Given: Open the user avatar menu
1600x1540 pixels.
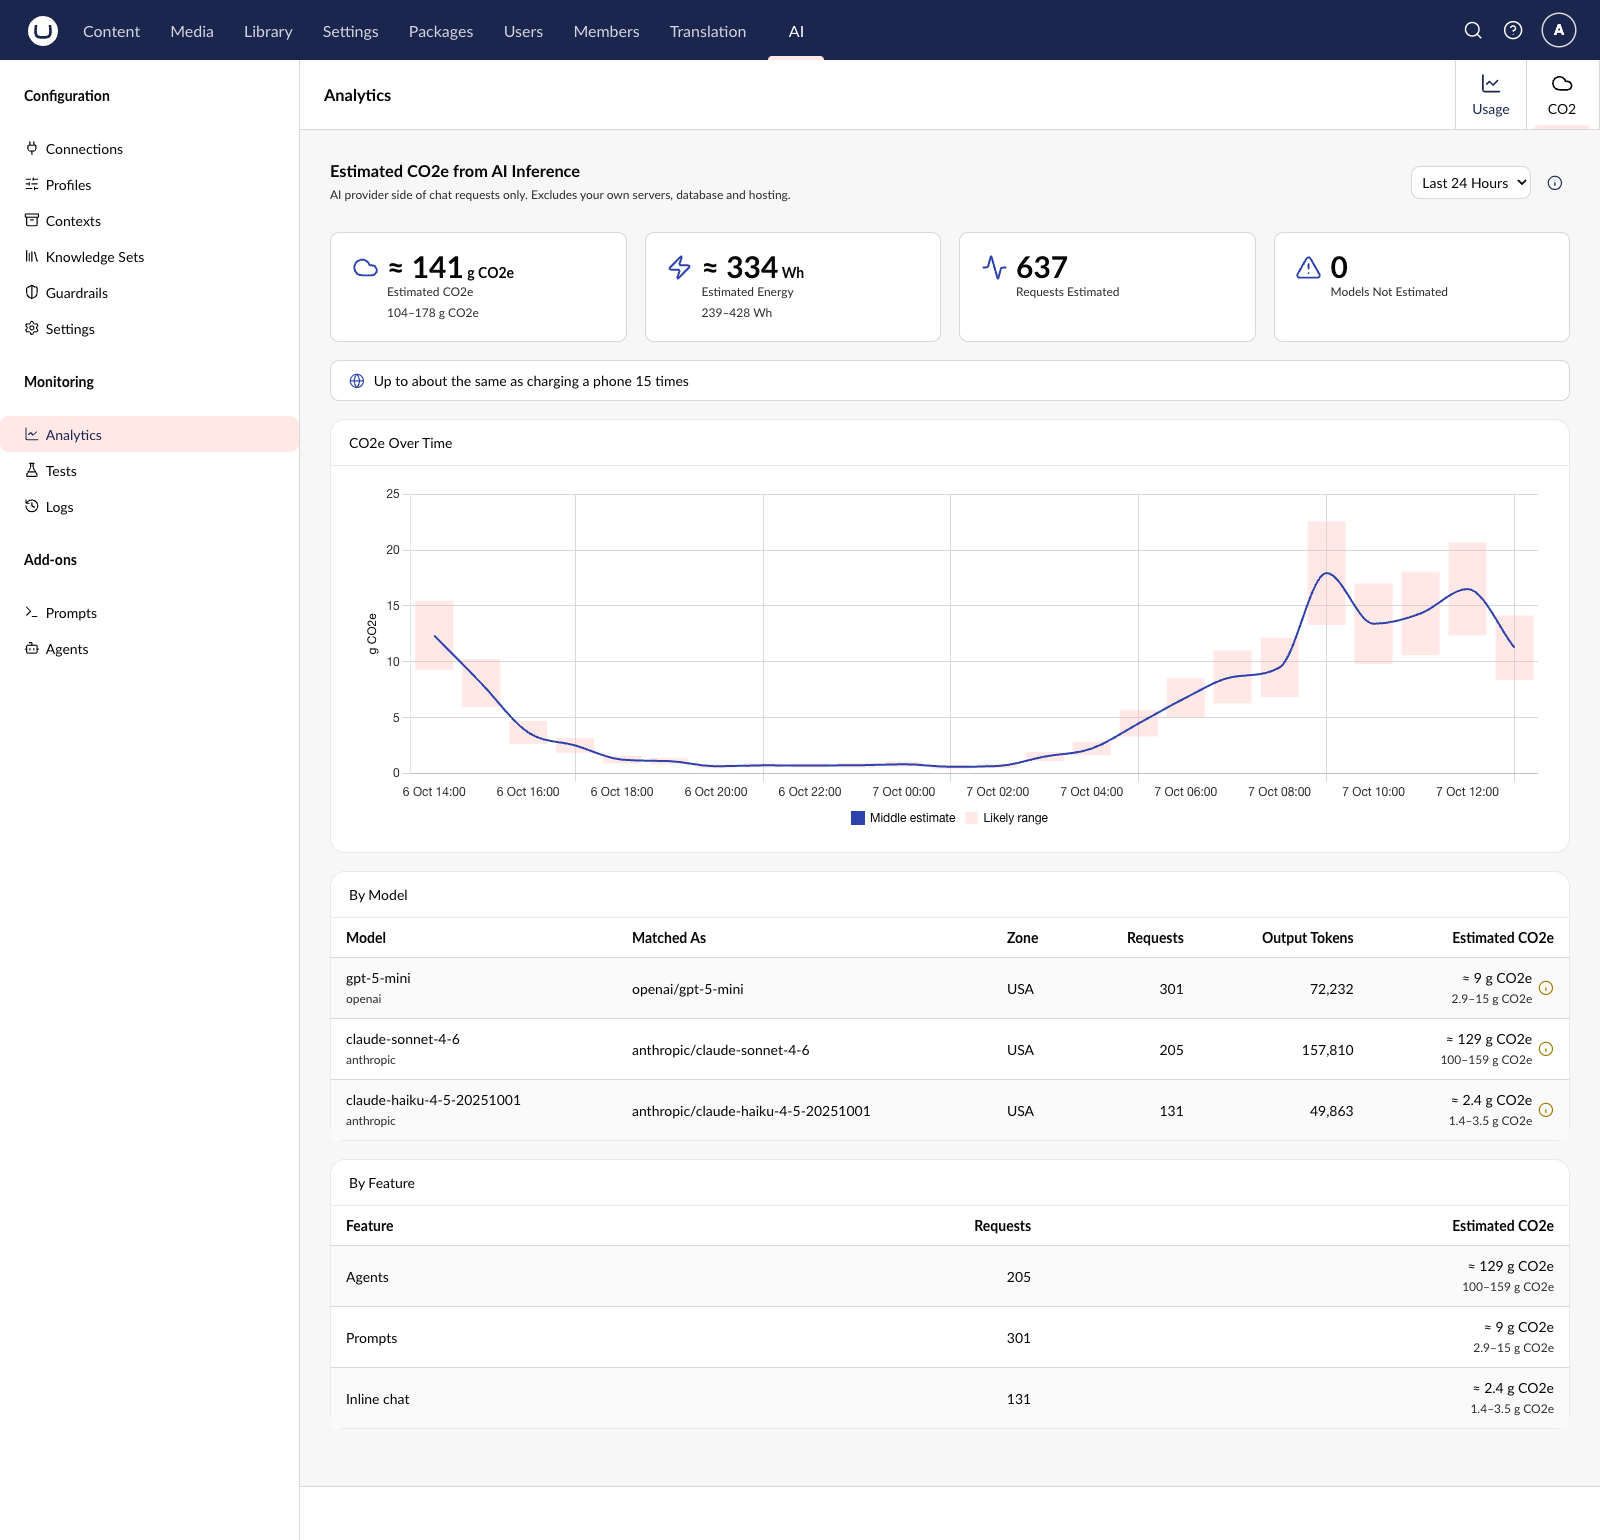Looking at the screenshot, I should pyautogui.click(x=1559, y=30).
